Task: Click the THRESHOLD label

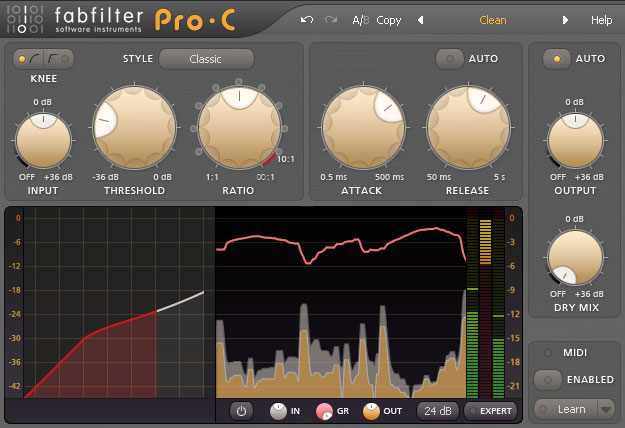Action: point(134,190)
